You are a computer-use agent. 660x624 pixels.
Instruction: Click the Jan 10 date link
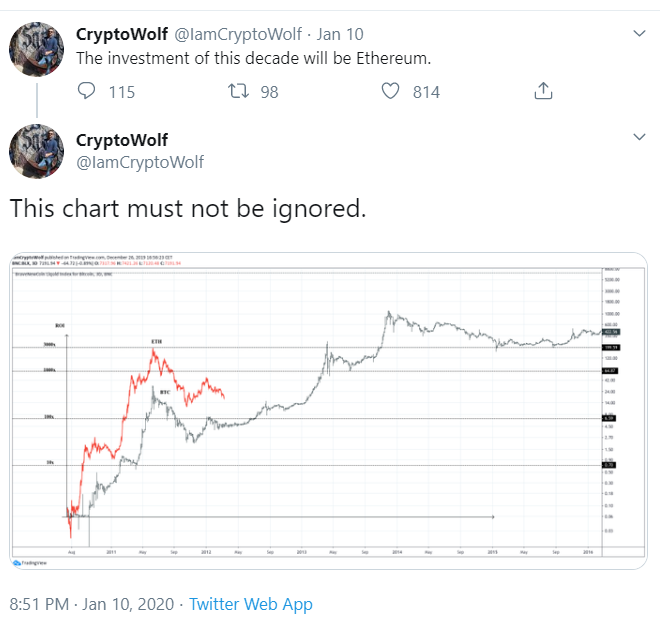point(340,35)
